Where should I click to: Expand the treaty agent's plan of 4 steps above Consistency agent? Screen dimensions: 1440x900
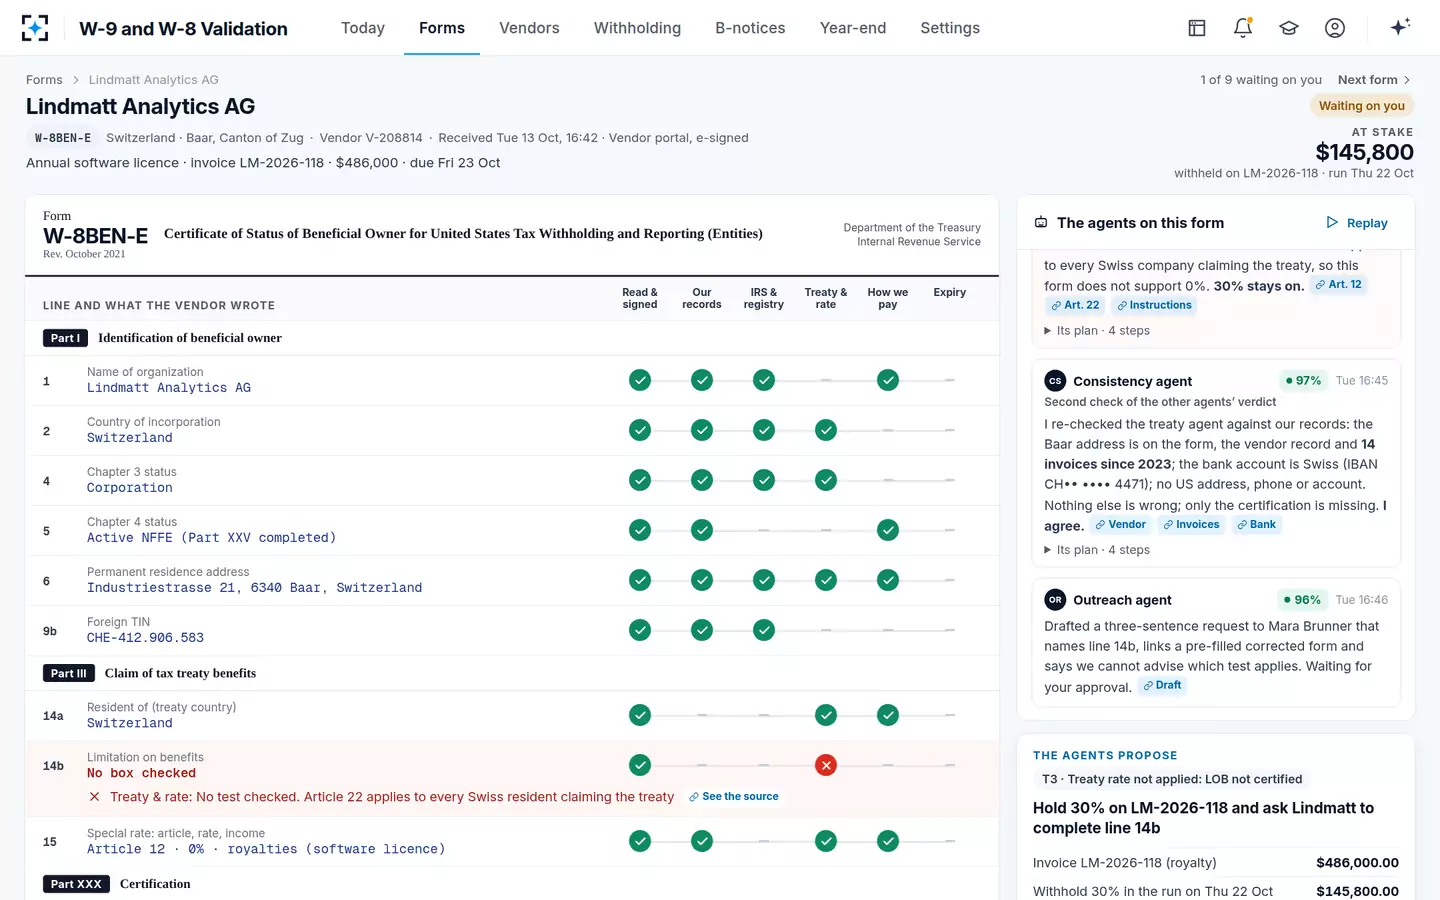tap(1097, 331)
